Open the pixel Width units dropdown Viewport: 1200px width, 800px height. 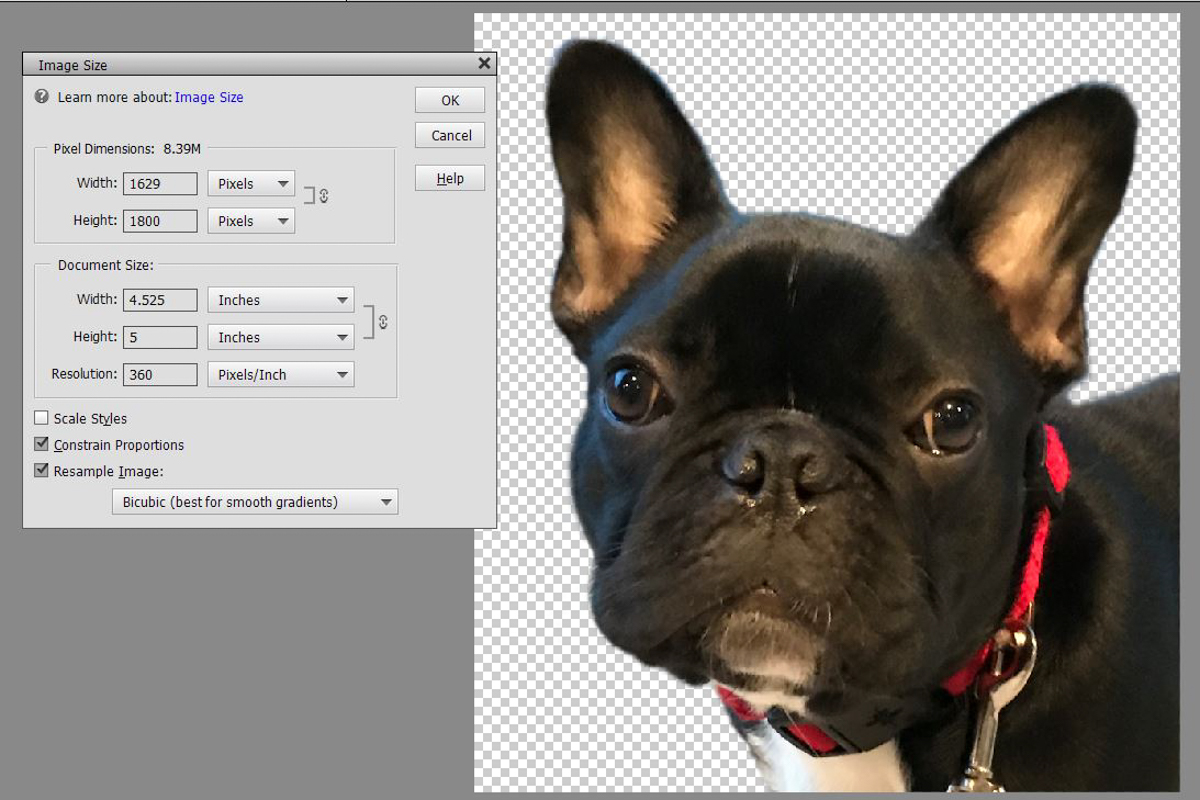[x=251, y=184]
